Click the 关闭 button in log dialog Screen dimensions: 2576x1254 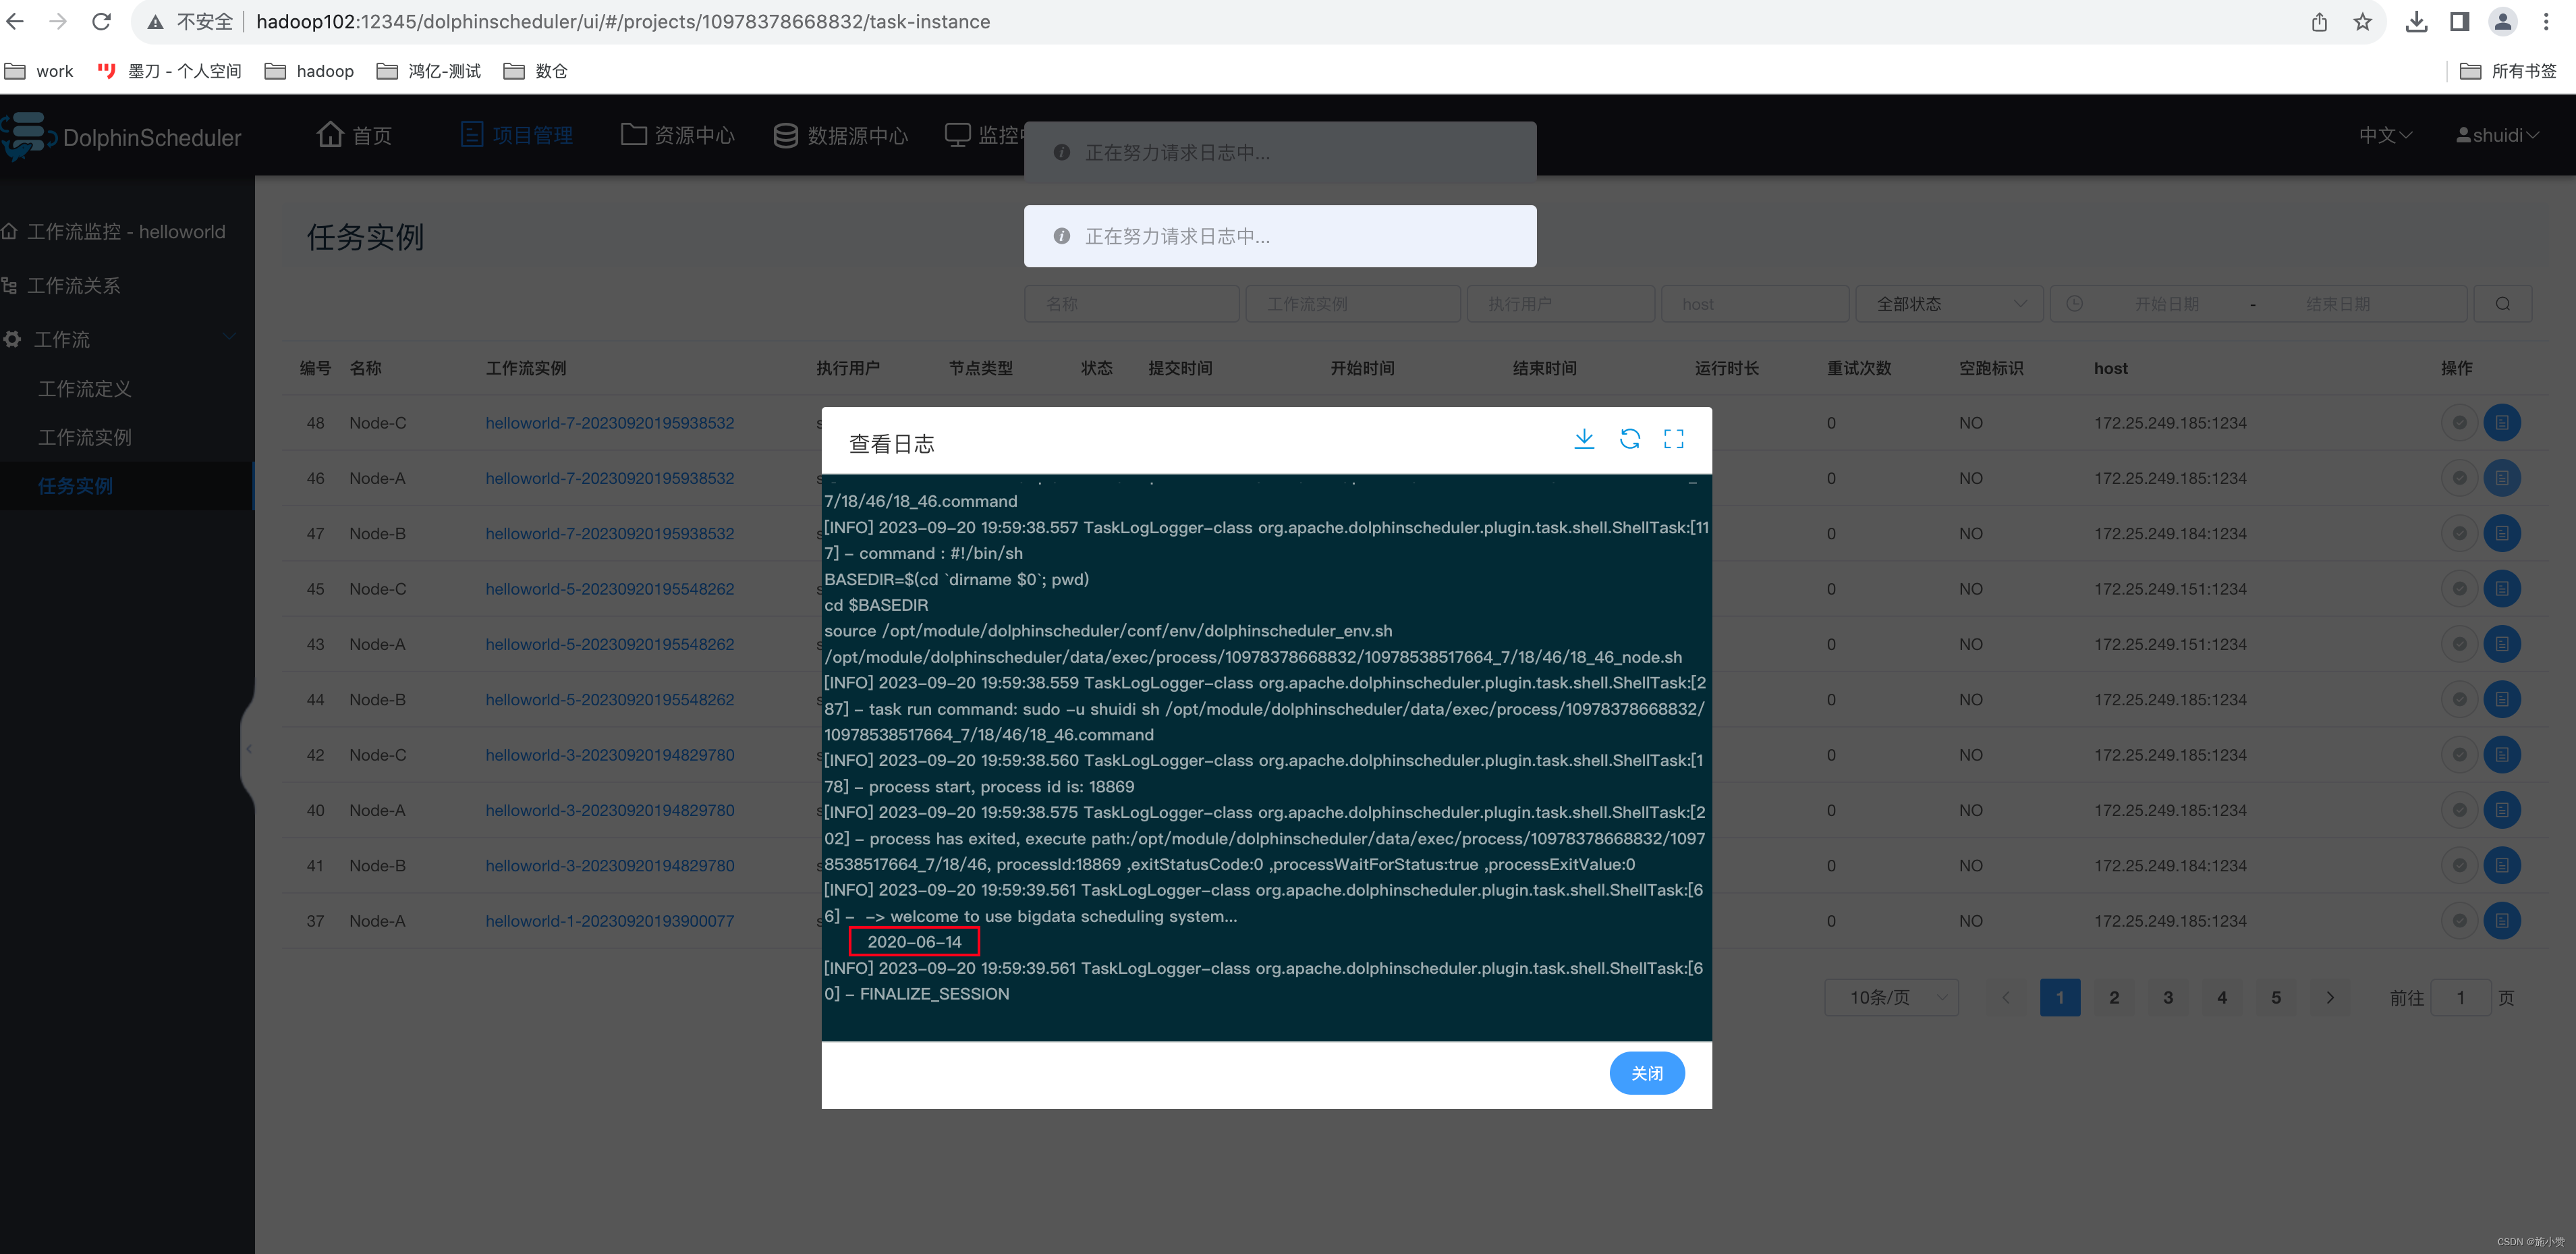point(1646,1073)
